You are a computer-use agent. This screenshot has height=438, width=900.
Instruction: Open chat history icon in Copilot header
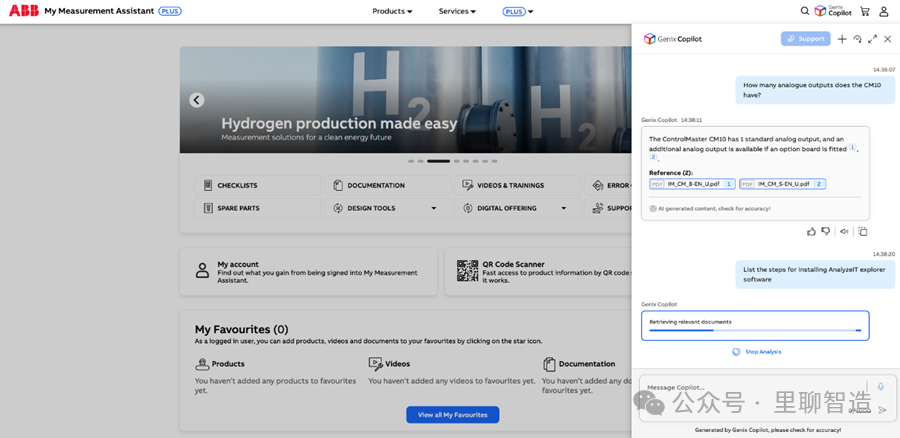coord(857,39)
